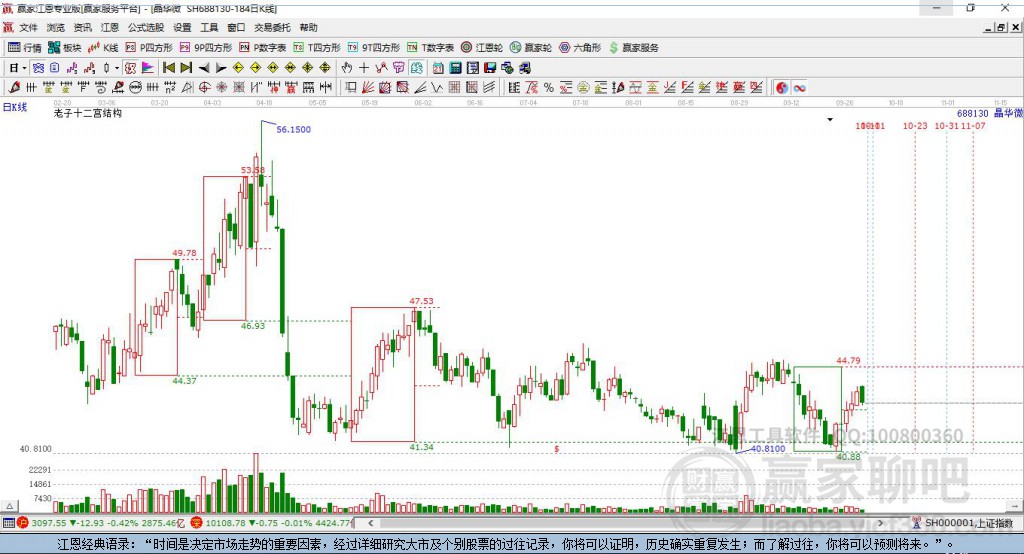Jump to last bar with skip-to-end icon
This screenshot has height=554, width=1024.
tap(186, 68)
